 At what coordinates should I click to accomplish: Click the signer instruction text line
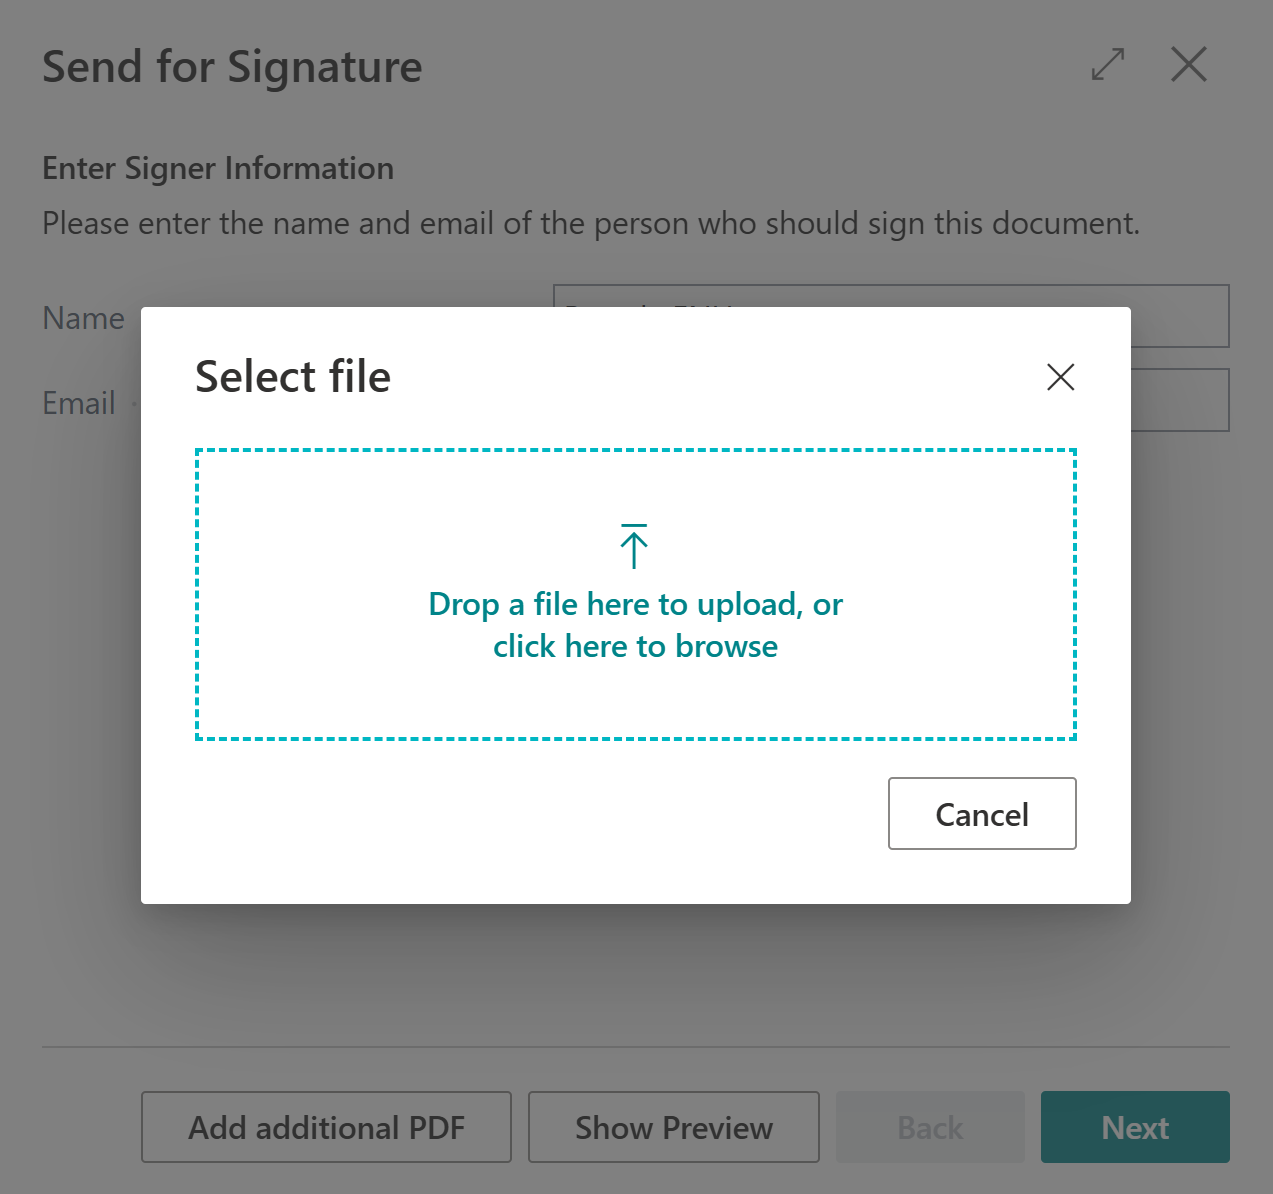pos(591,223)
